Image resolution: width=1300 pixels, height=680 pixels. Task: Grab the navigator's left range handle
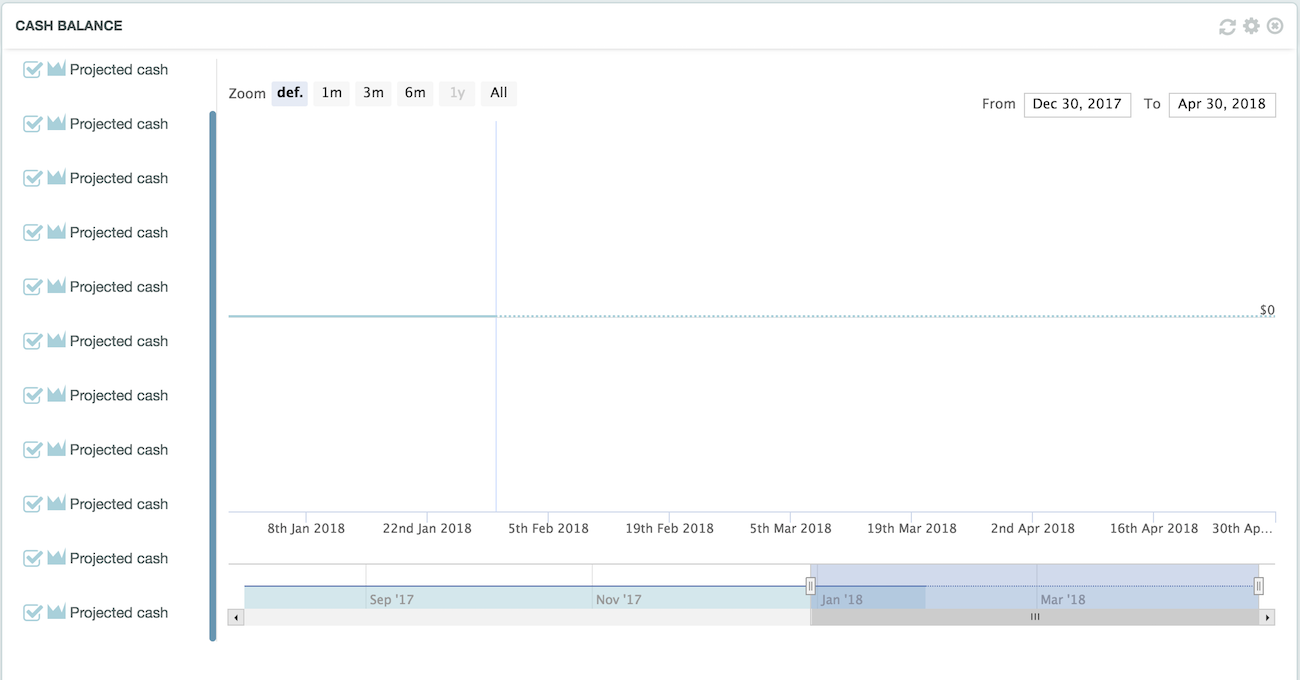click(811, 586)
